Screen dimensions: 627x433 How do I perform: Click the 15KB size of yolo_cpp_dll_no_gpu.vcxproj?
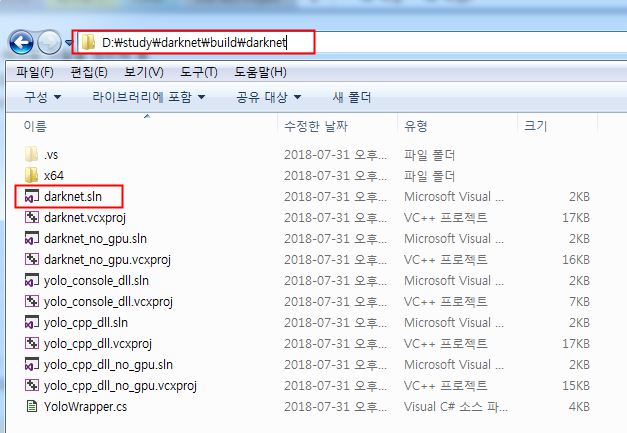pos(576,385)
